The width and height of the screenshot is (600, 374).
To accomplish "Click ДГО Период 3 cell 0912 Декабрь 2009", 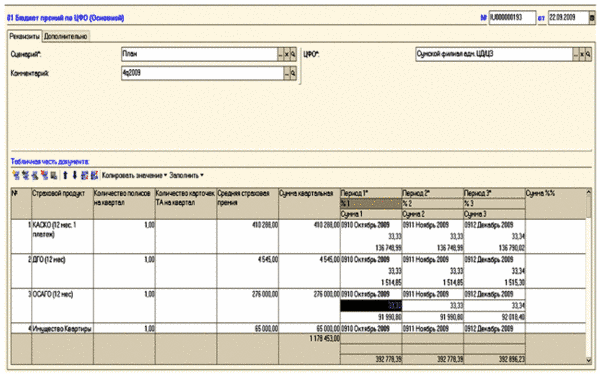I will tap(494, 260).
